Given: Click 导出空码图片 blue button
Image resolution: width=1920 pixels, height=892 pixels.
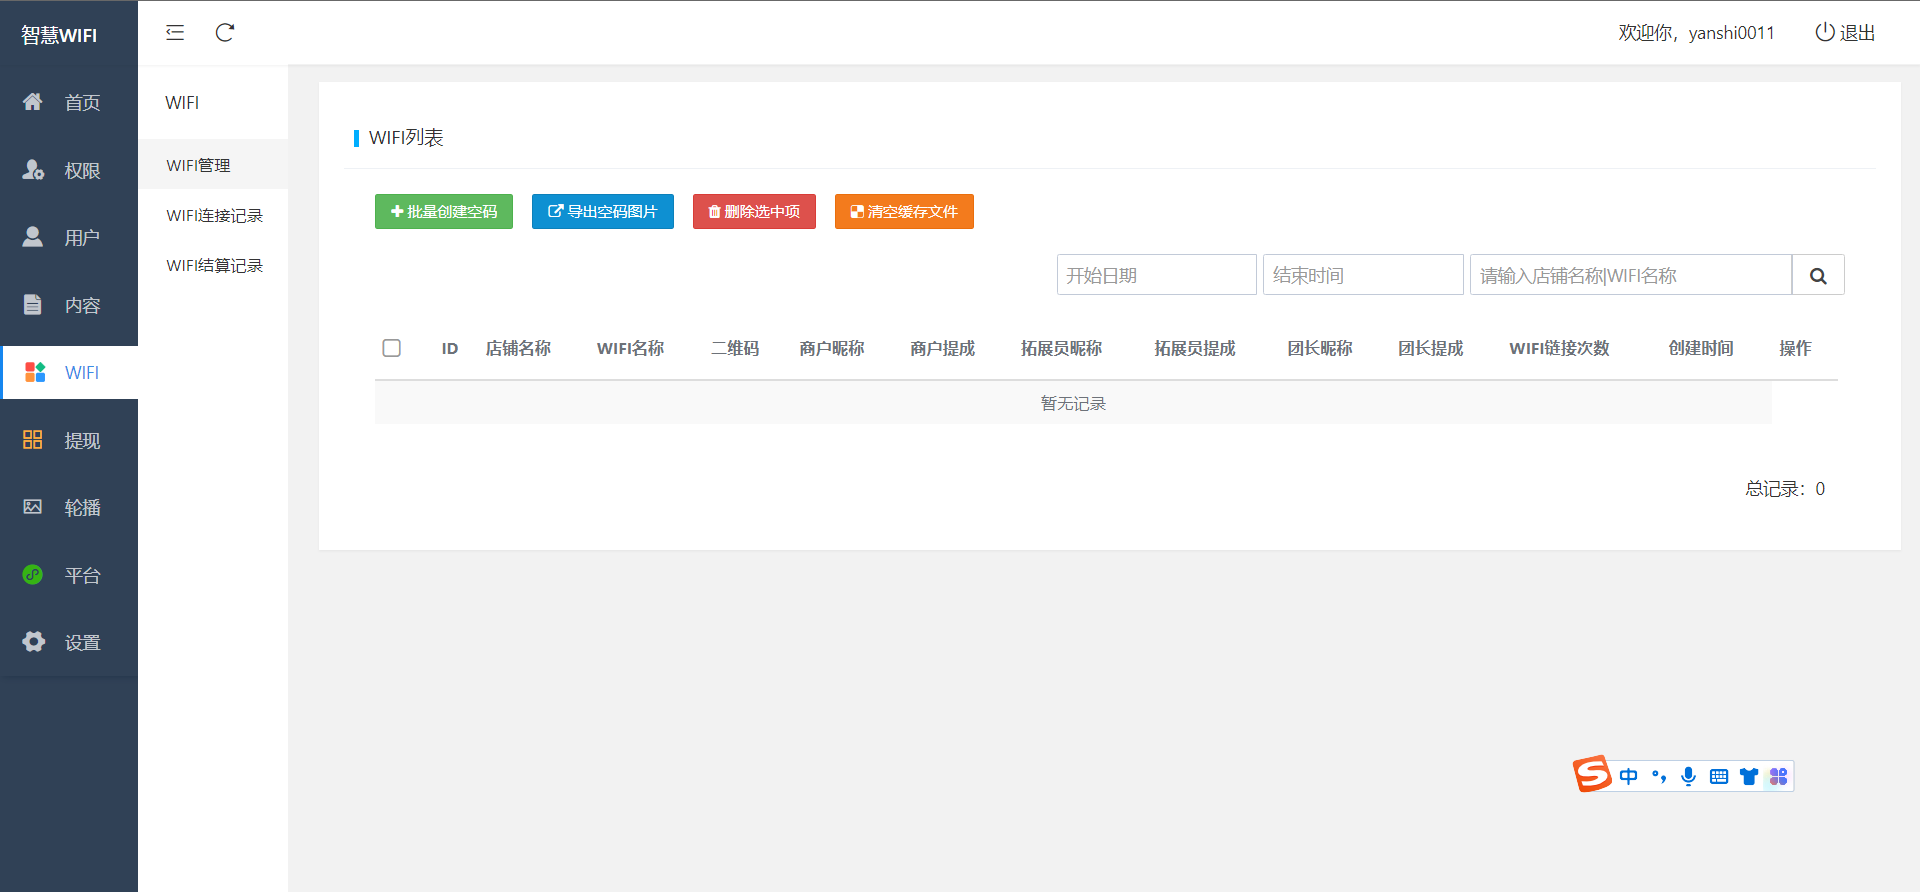Looking at the screenshot, I should pyautogui.click(x=603, y=211).
